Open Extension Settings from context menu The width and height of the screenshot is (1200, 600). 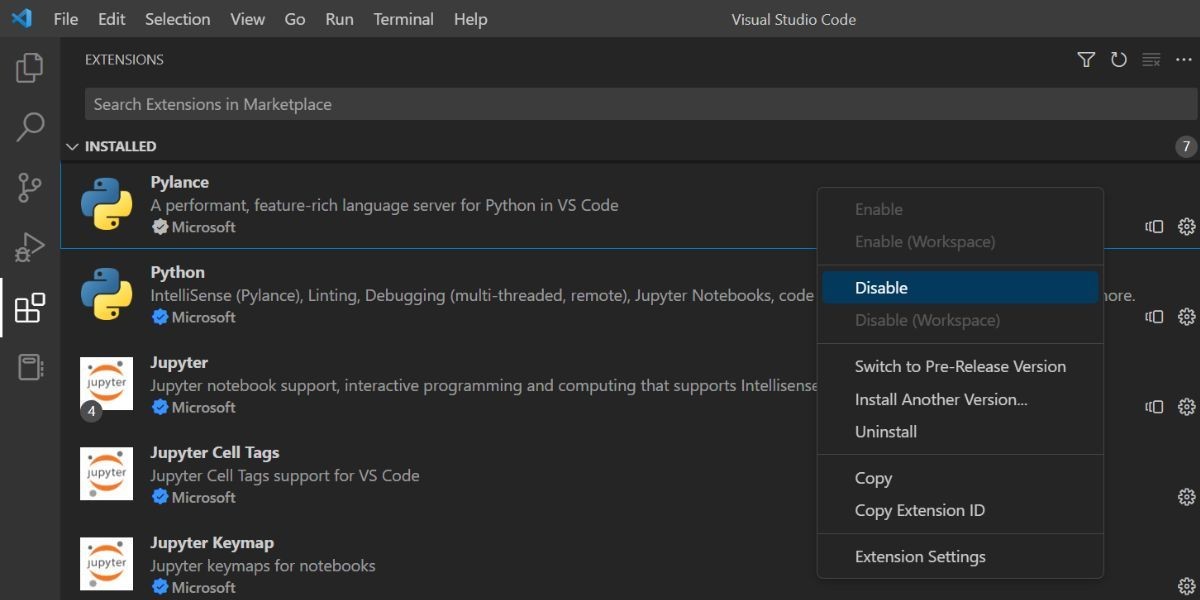[960, 556]
